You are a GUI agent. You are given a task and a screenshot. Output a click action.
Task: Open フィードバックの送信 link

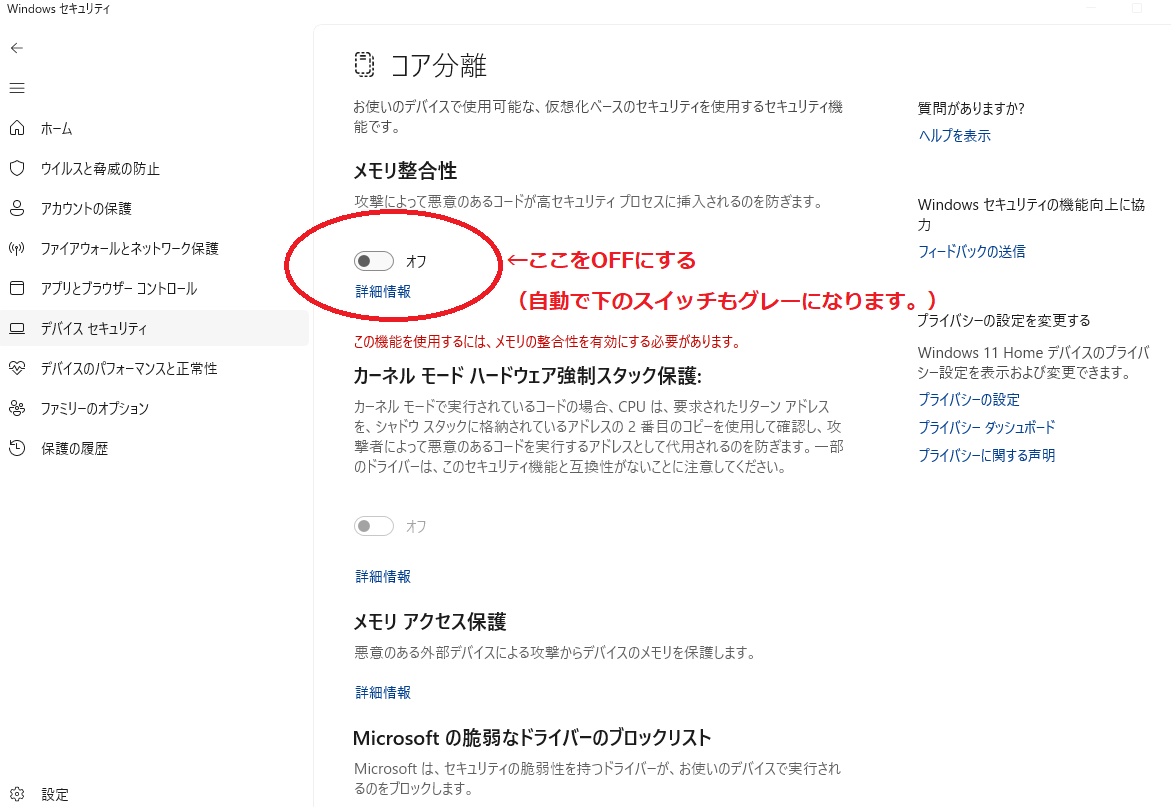tap(971, 252)
